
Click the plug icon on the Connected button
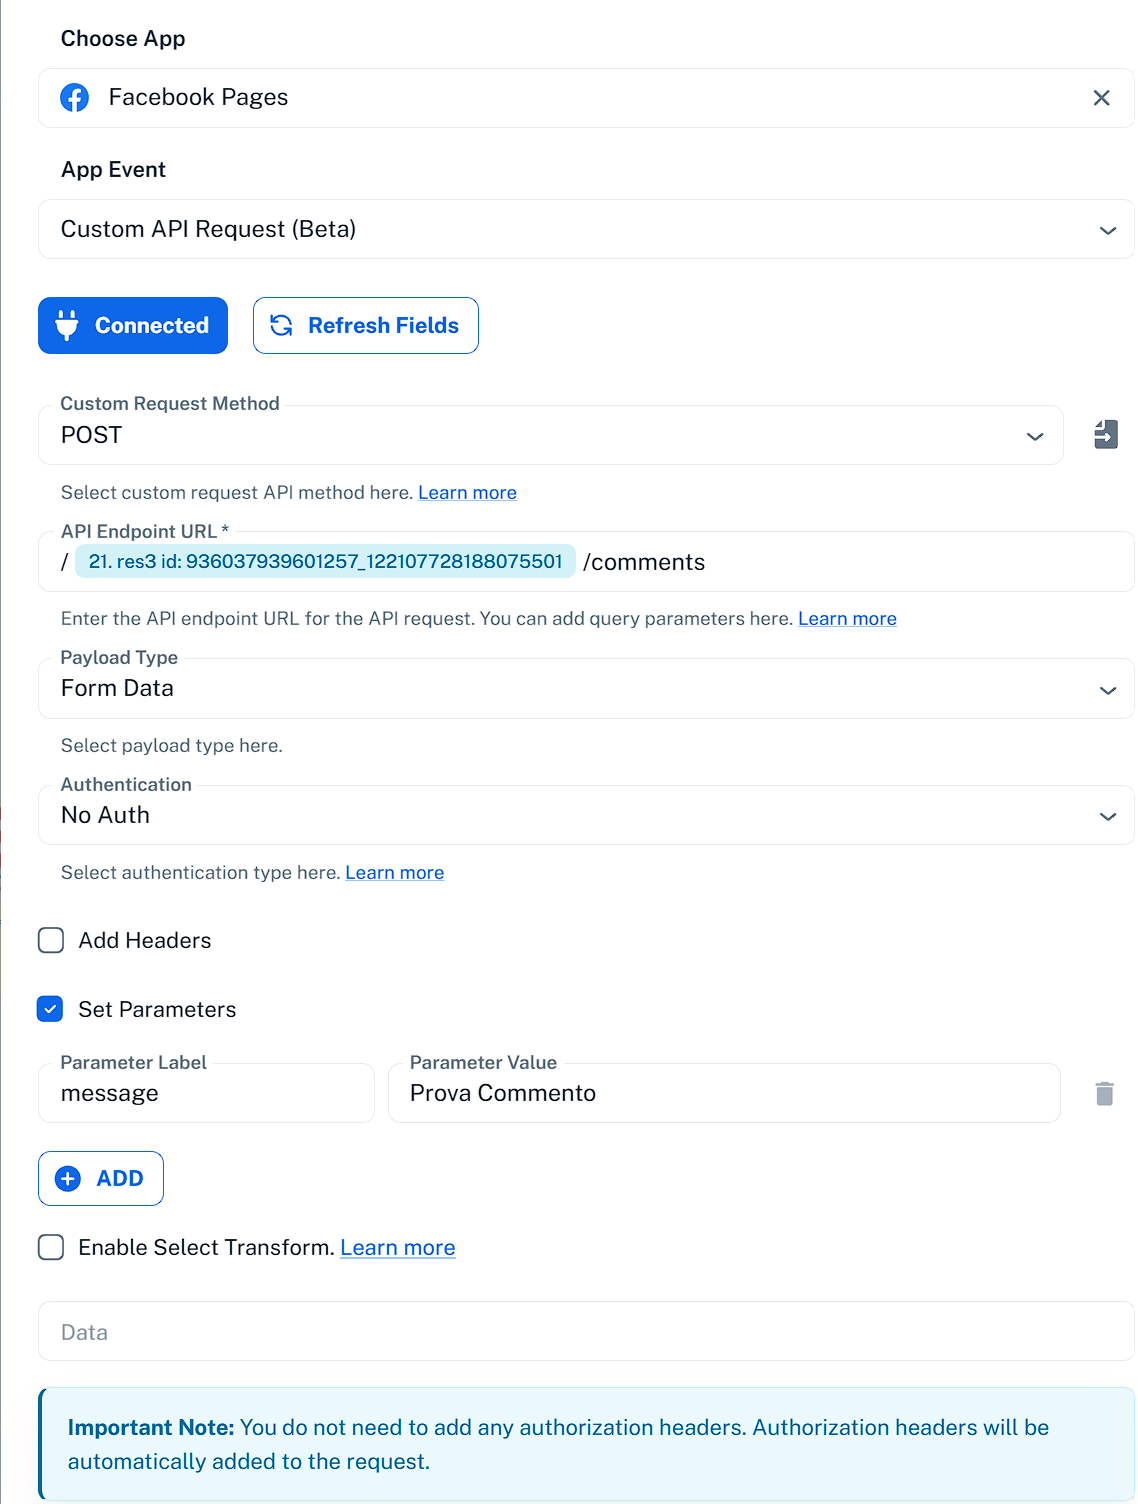coord(67,325)
